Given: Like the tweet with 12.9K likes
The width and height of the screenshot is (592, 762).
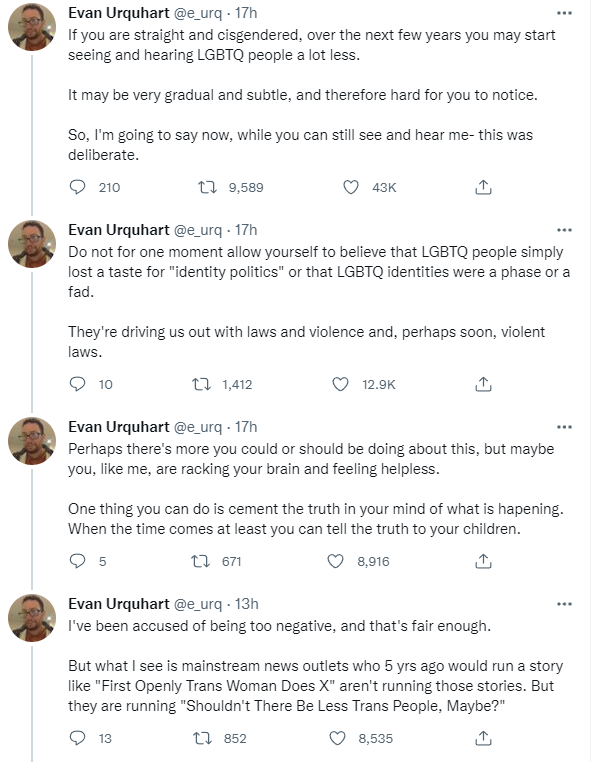Looking at the screenshot, I should 340,384.
